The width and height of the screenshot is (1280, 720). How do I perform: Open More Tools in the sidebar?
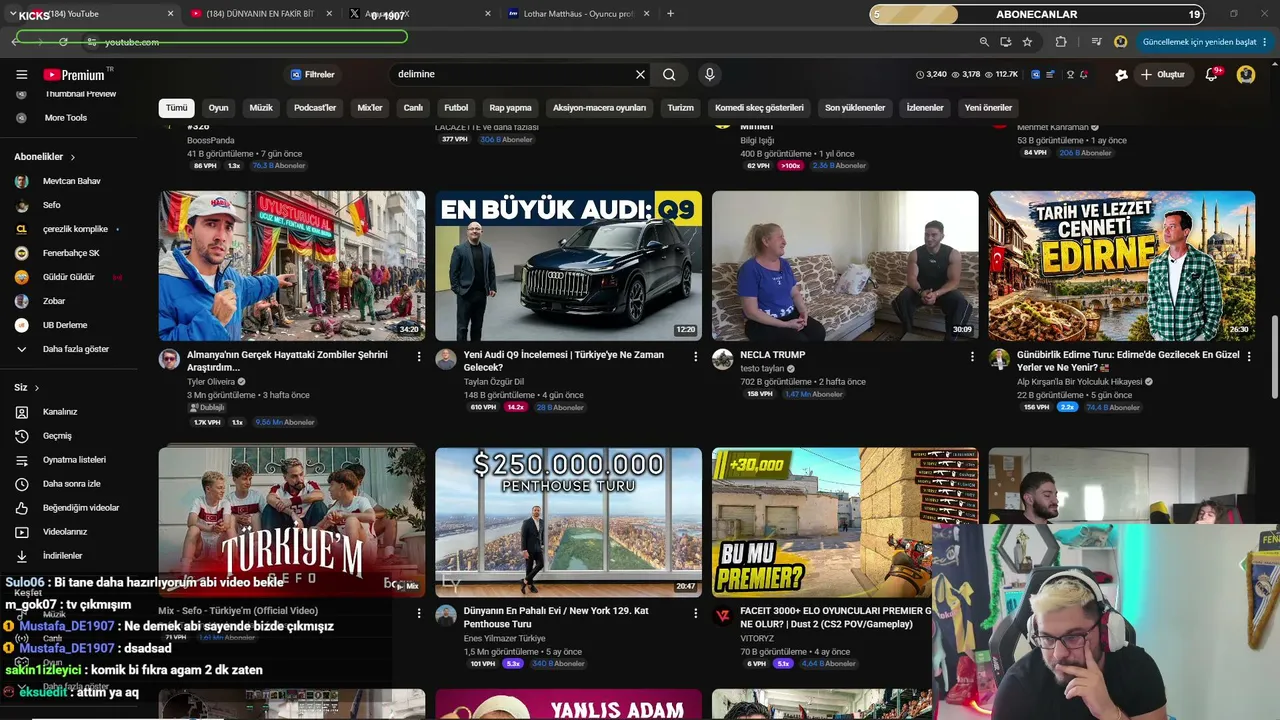click(65, 118)
